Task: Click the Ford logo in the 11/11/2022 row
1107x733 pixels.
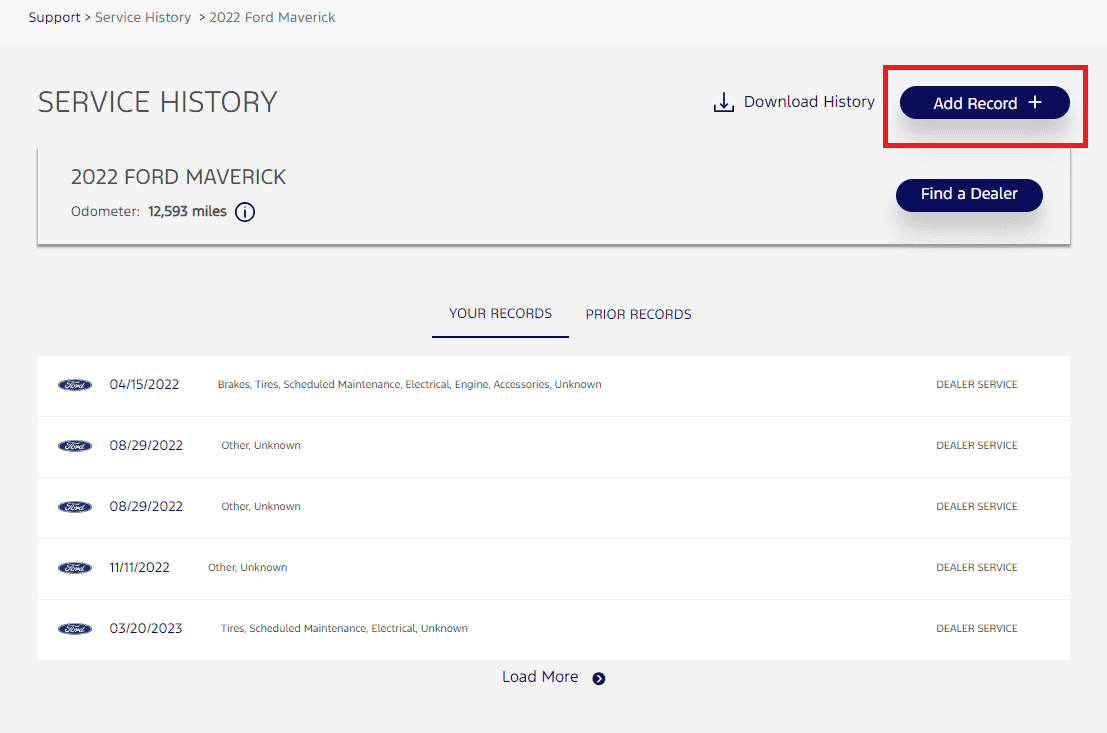Action: click(75, 568)
